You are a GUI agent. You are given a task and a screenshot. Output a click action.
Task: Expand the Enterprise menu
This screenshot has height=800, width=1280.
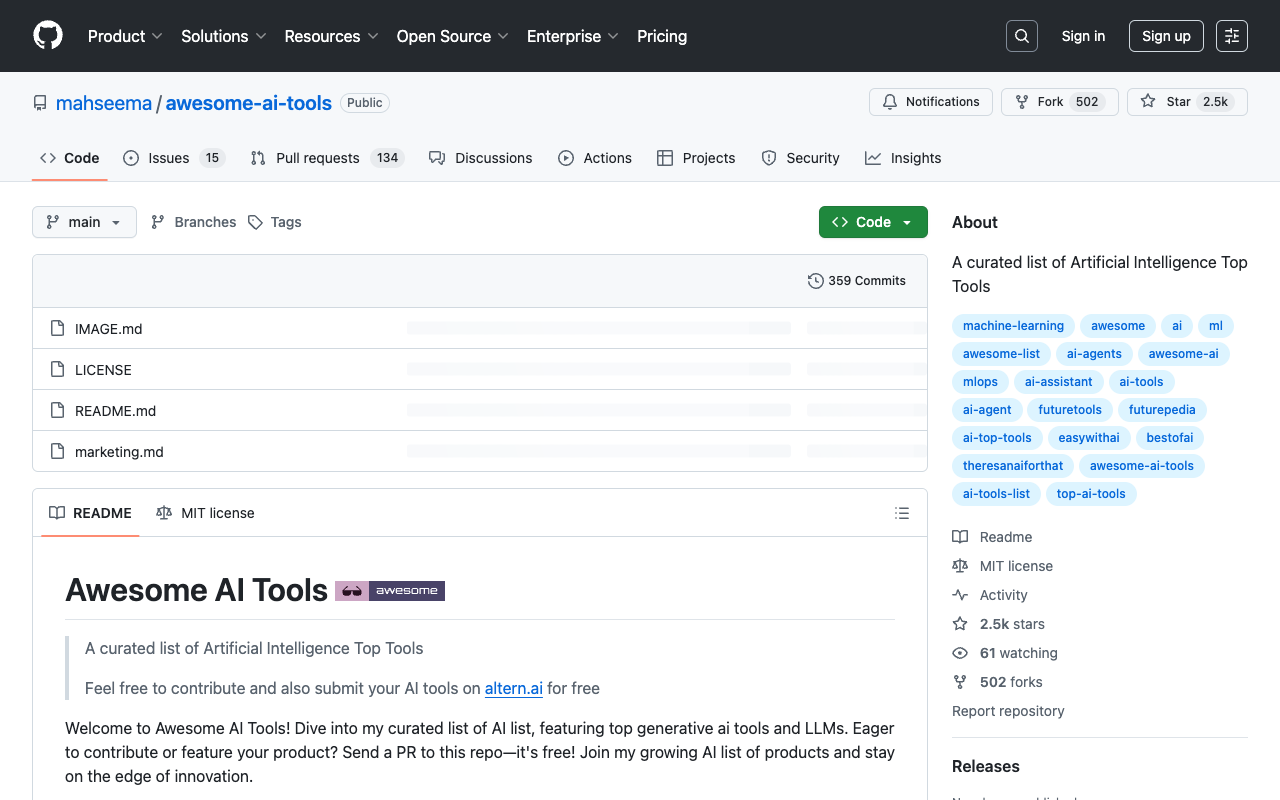[573, 36]
